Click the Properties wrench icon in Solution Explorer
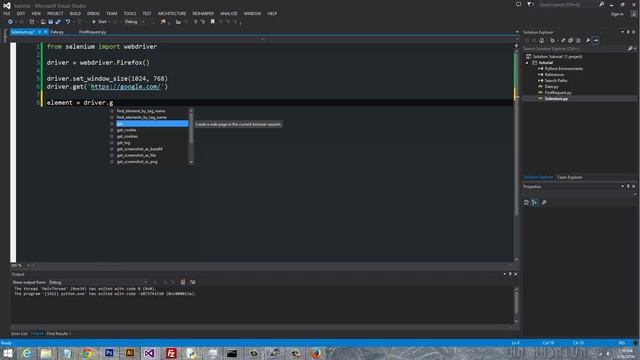This screenshot has width=640, height=360. (588, 40)
